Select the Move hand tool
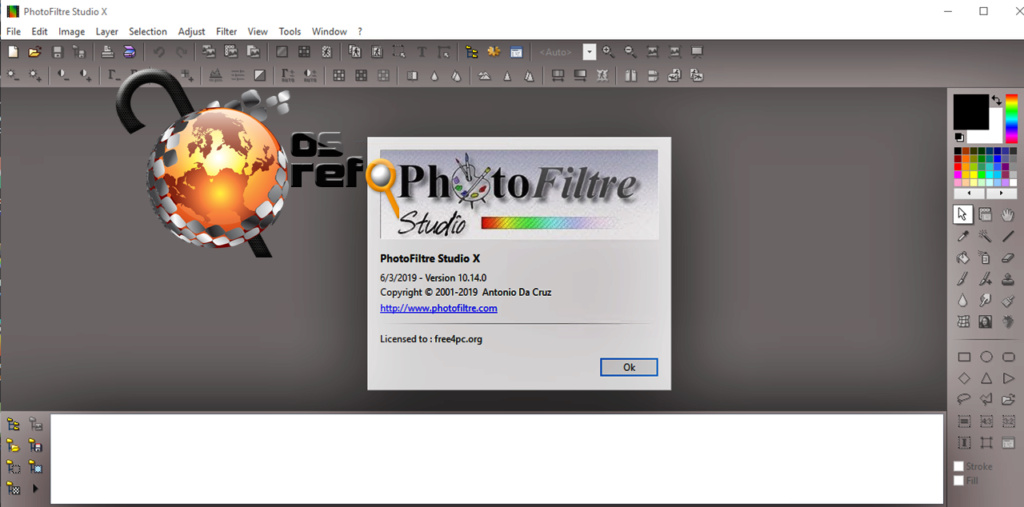 [1008, 214]
